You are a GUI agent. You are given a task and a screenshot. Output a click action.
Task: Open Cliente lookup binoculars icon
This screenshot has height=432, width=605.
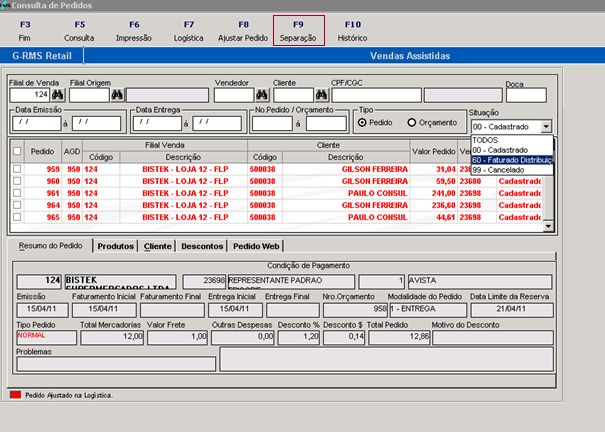coord(320,95)
